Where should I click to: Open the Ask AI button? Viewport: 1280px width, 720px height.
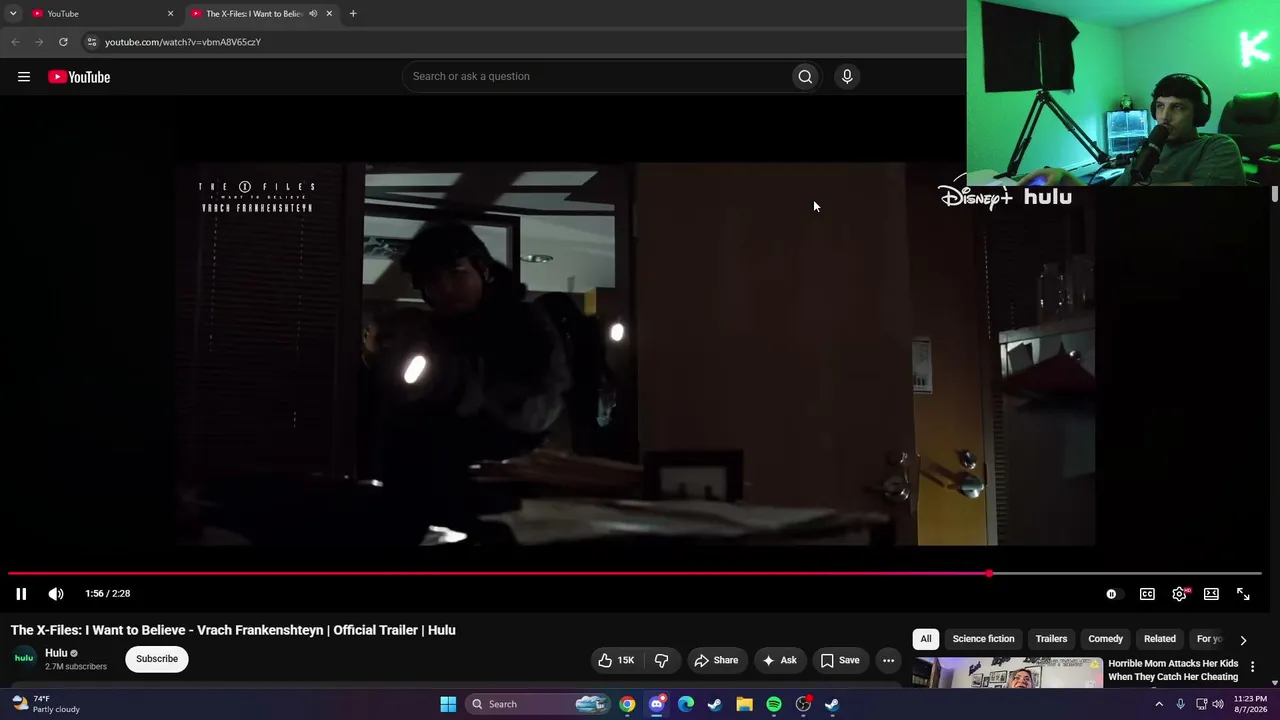[x=779, y=660]
